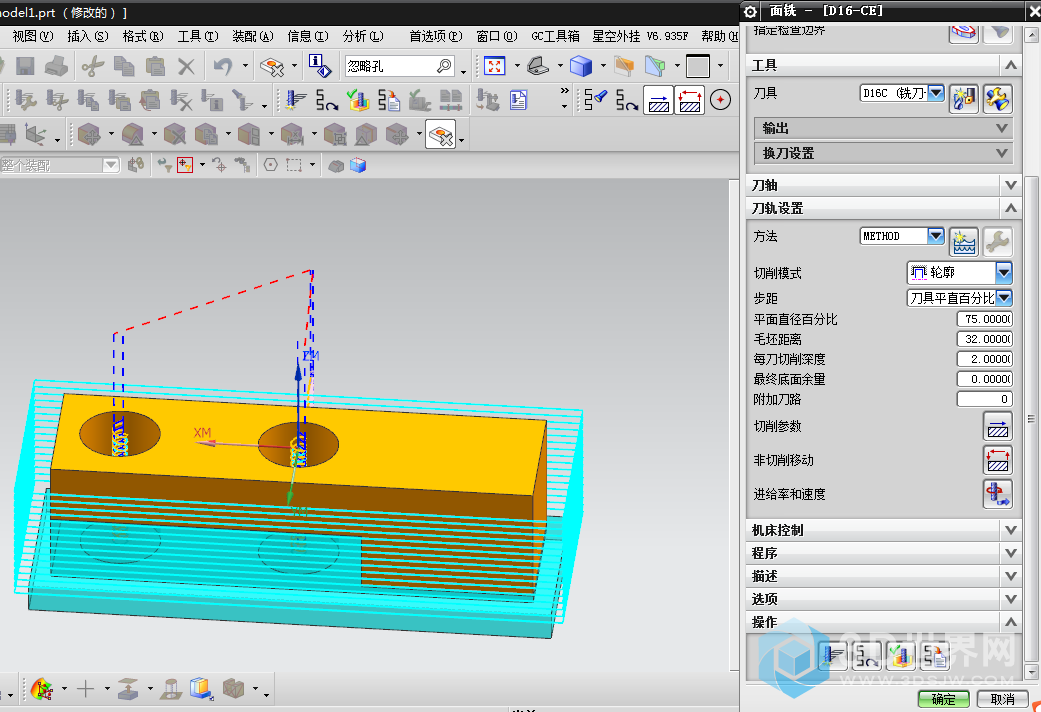
Task: Click the paste clipboard icon
Action: tap(155, 66)
